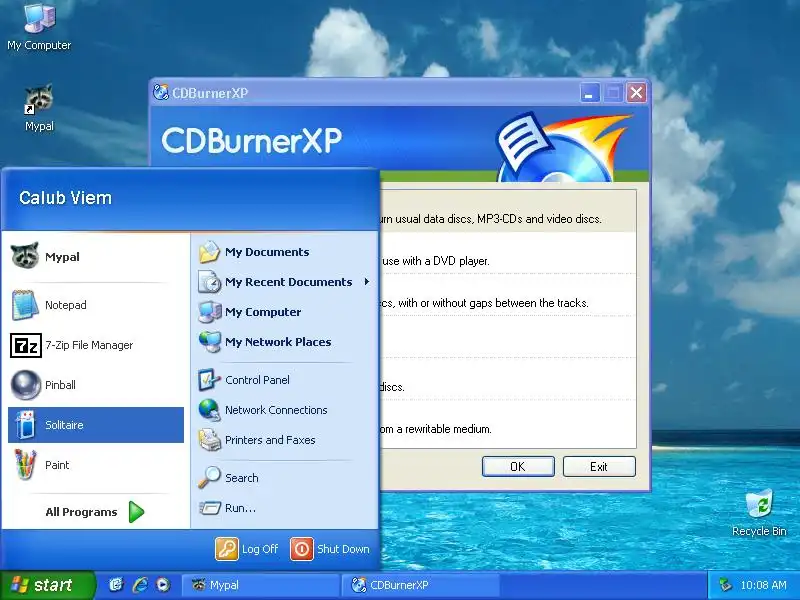Open Recycle Bin on the desktop
Viewport: 800px width, 600px height.
pos(759,513)
